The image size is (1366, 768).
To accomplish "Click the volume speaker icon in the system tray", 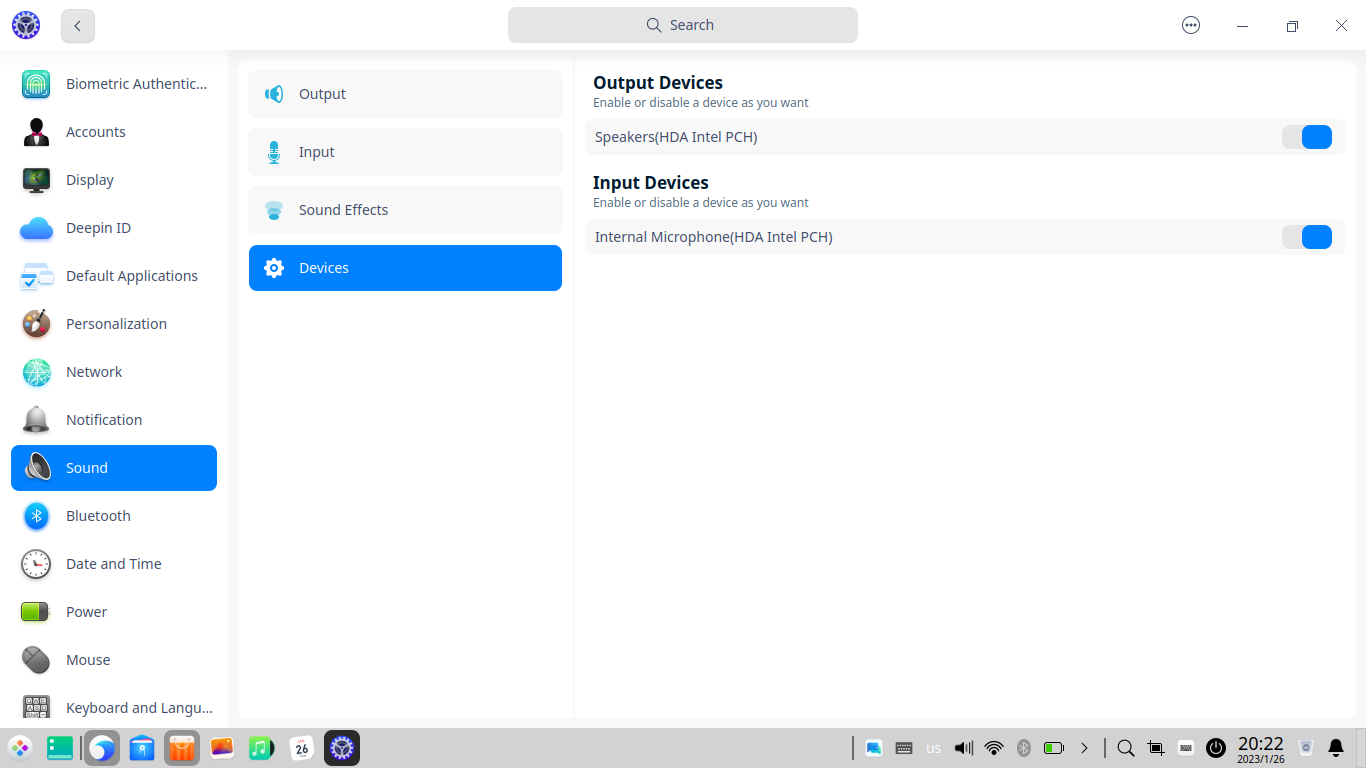I will (x=964, y=748).
